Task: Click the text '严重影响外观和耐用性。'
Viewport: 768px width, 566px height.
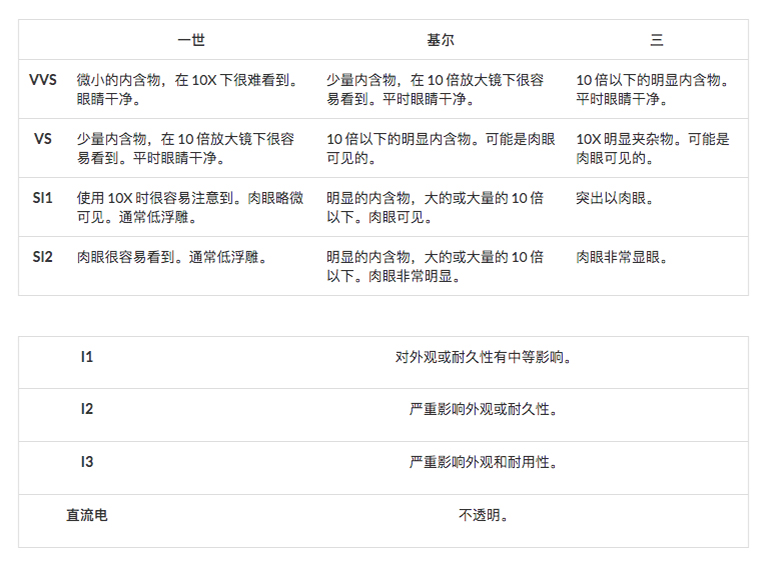Action: [x=483, y=462]
